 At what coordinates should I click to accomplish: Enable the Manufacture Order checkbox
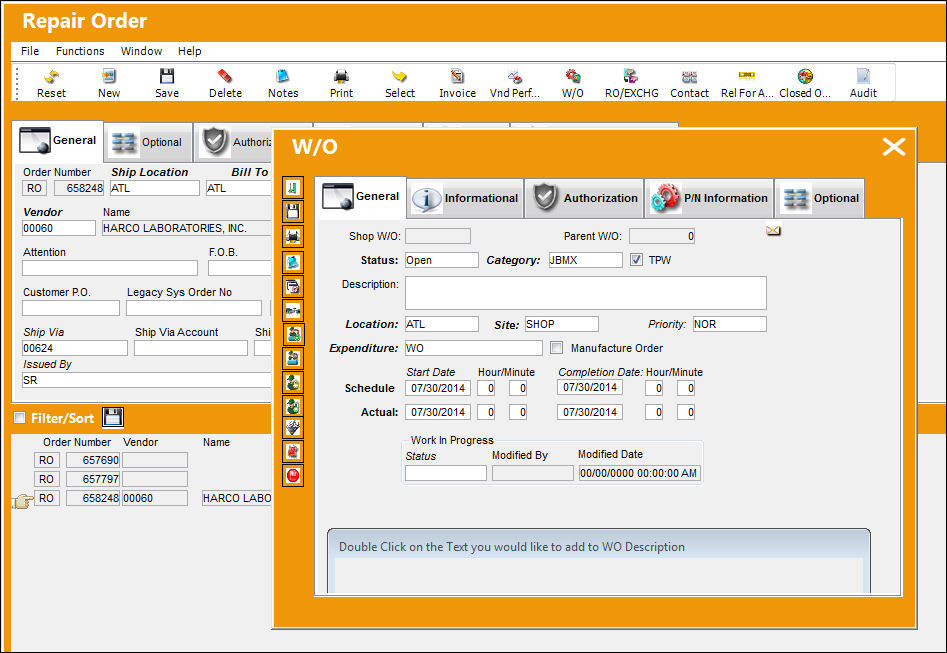pyautogui.click(x=556, y=347)
